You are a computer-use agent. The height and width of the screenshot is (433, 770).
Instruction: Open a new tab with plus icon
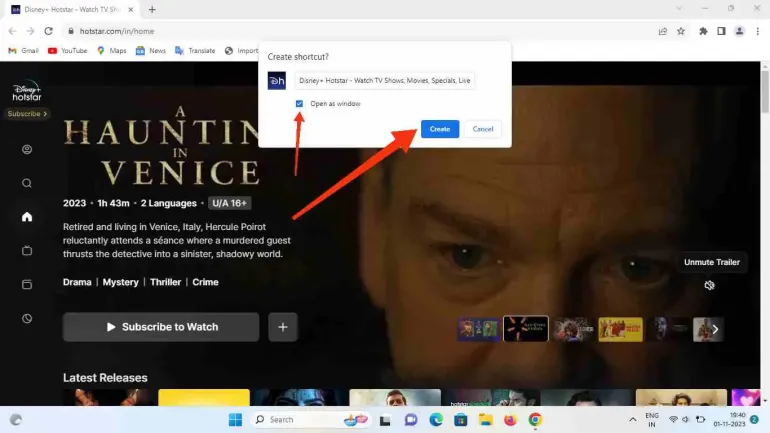(x=152, y=9)
